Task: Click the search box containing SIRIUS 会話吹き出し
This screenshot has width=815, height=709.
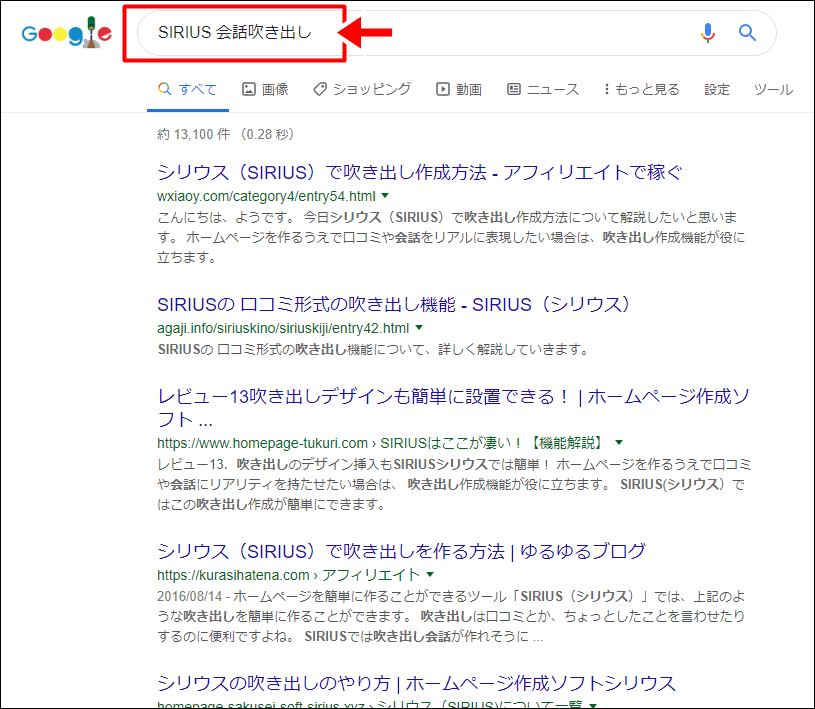Action: click(456, 33)
